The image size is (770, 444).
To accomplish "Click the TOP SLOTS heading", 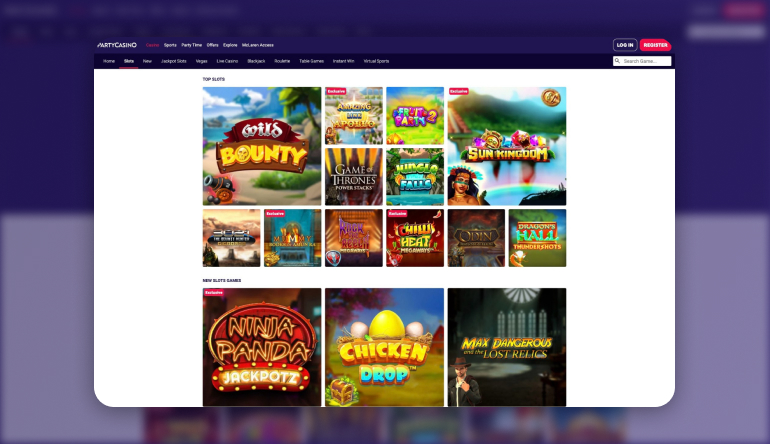I will coord(214,79).
